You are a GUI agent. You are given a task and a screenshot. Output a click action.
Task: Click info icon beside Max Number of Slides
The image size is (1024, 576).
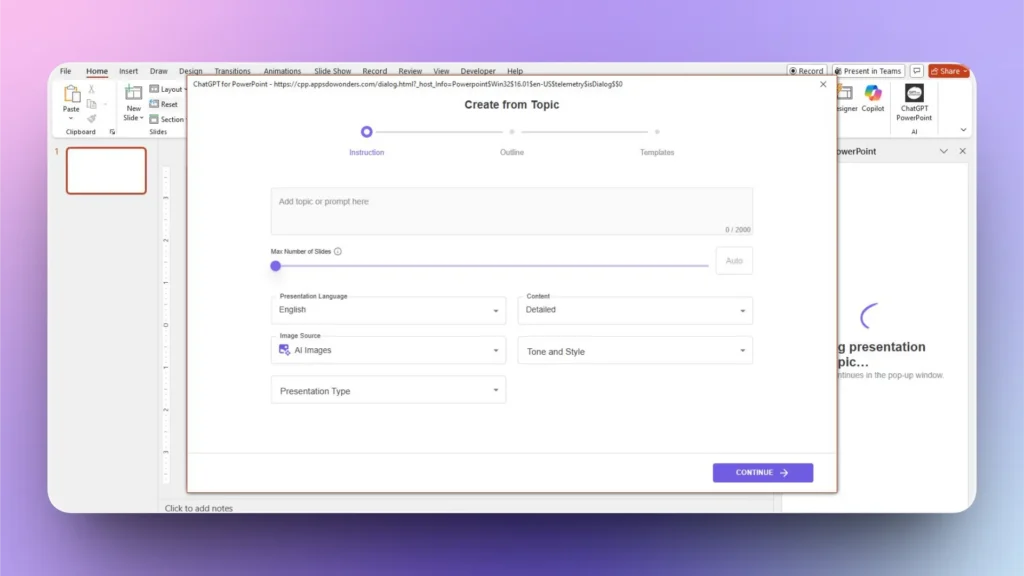coord(338,252)
